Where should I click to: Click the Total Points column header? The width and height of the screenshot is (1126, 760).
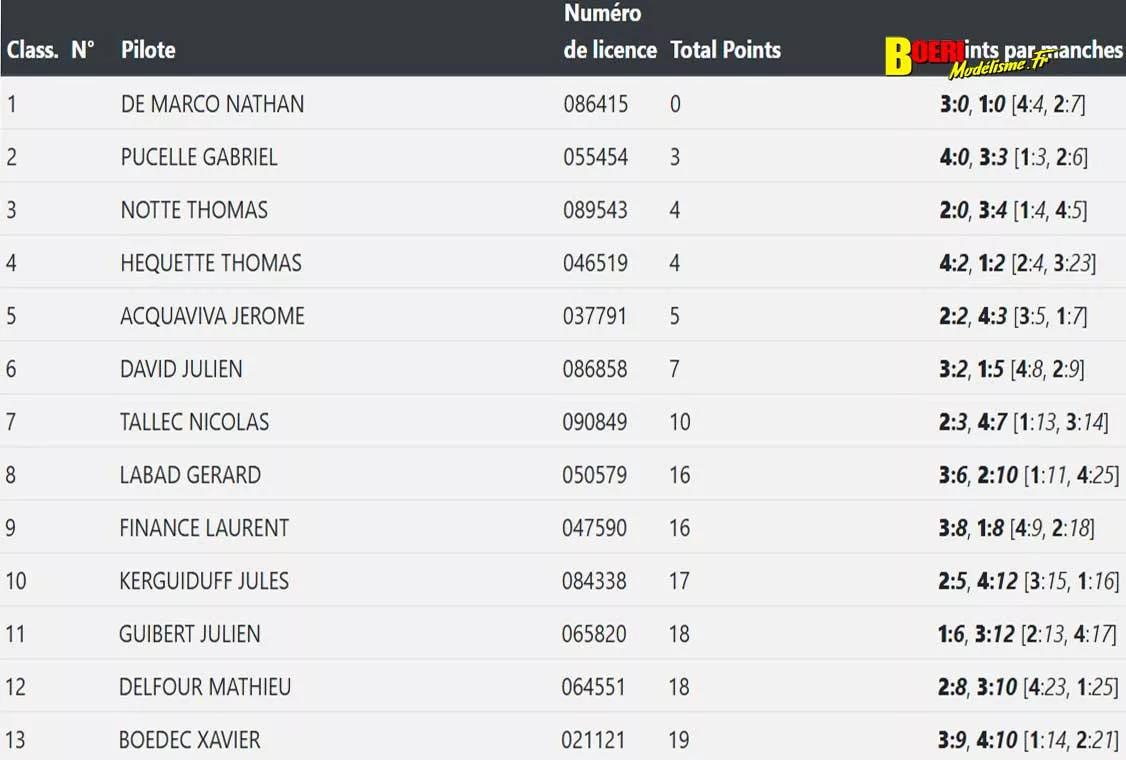click(725, 50)
